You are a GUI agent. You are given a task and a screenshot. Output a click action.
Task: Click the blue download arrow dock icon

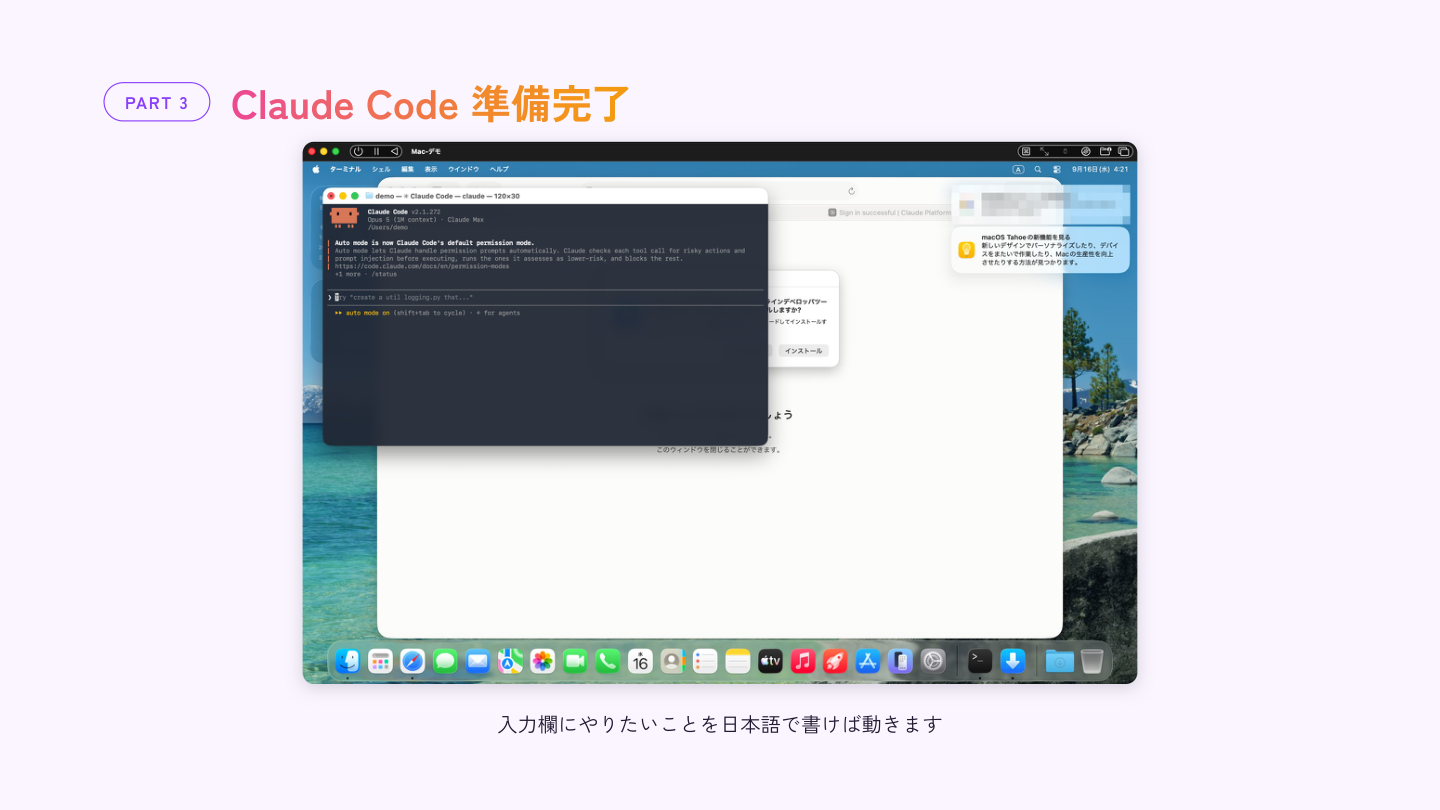pos(1013,661)
